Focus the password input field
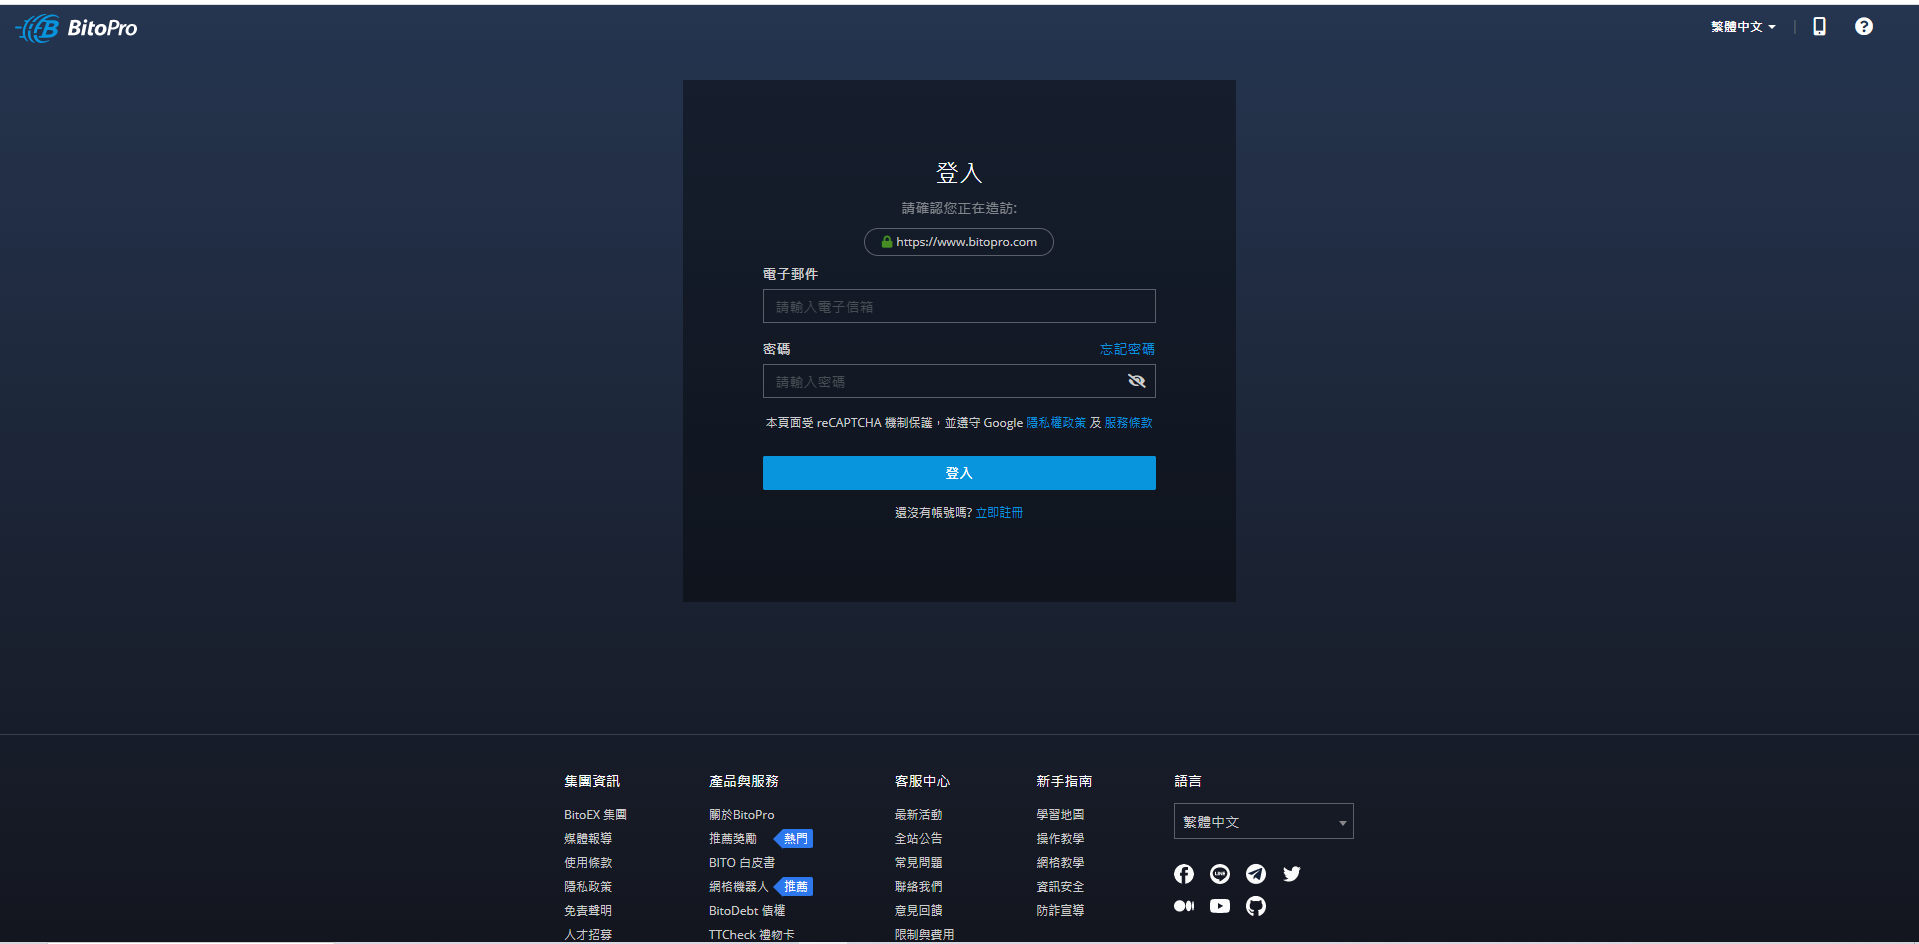Image resolution: width=1919 pixels, height=944 pixels. click(x=959, y=381)
